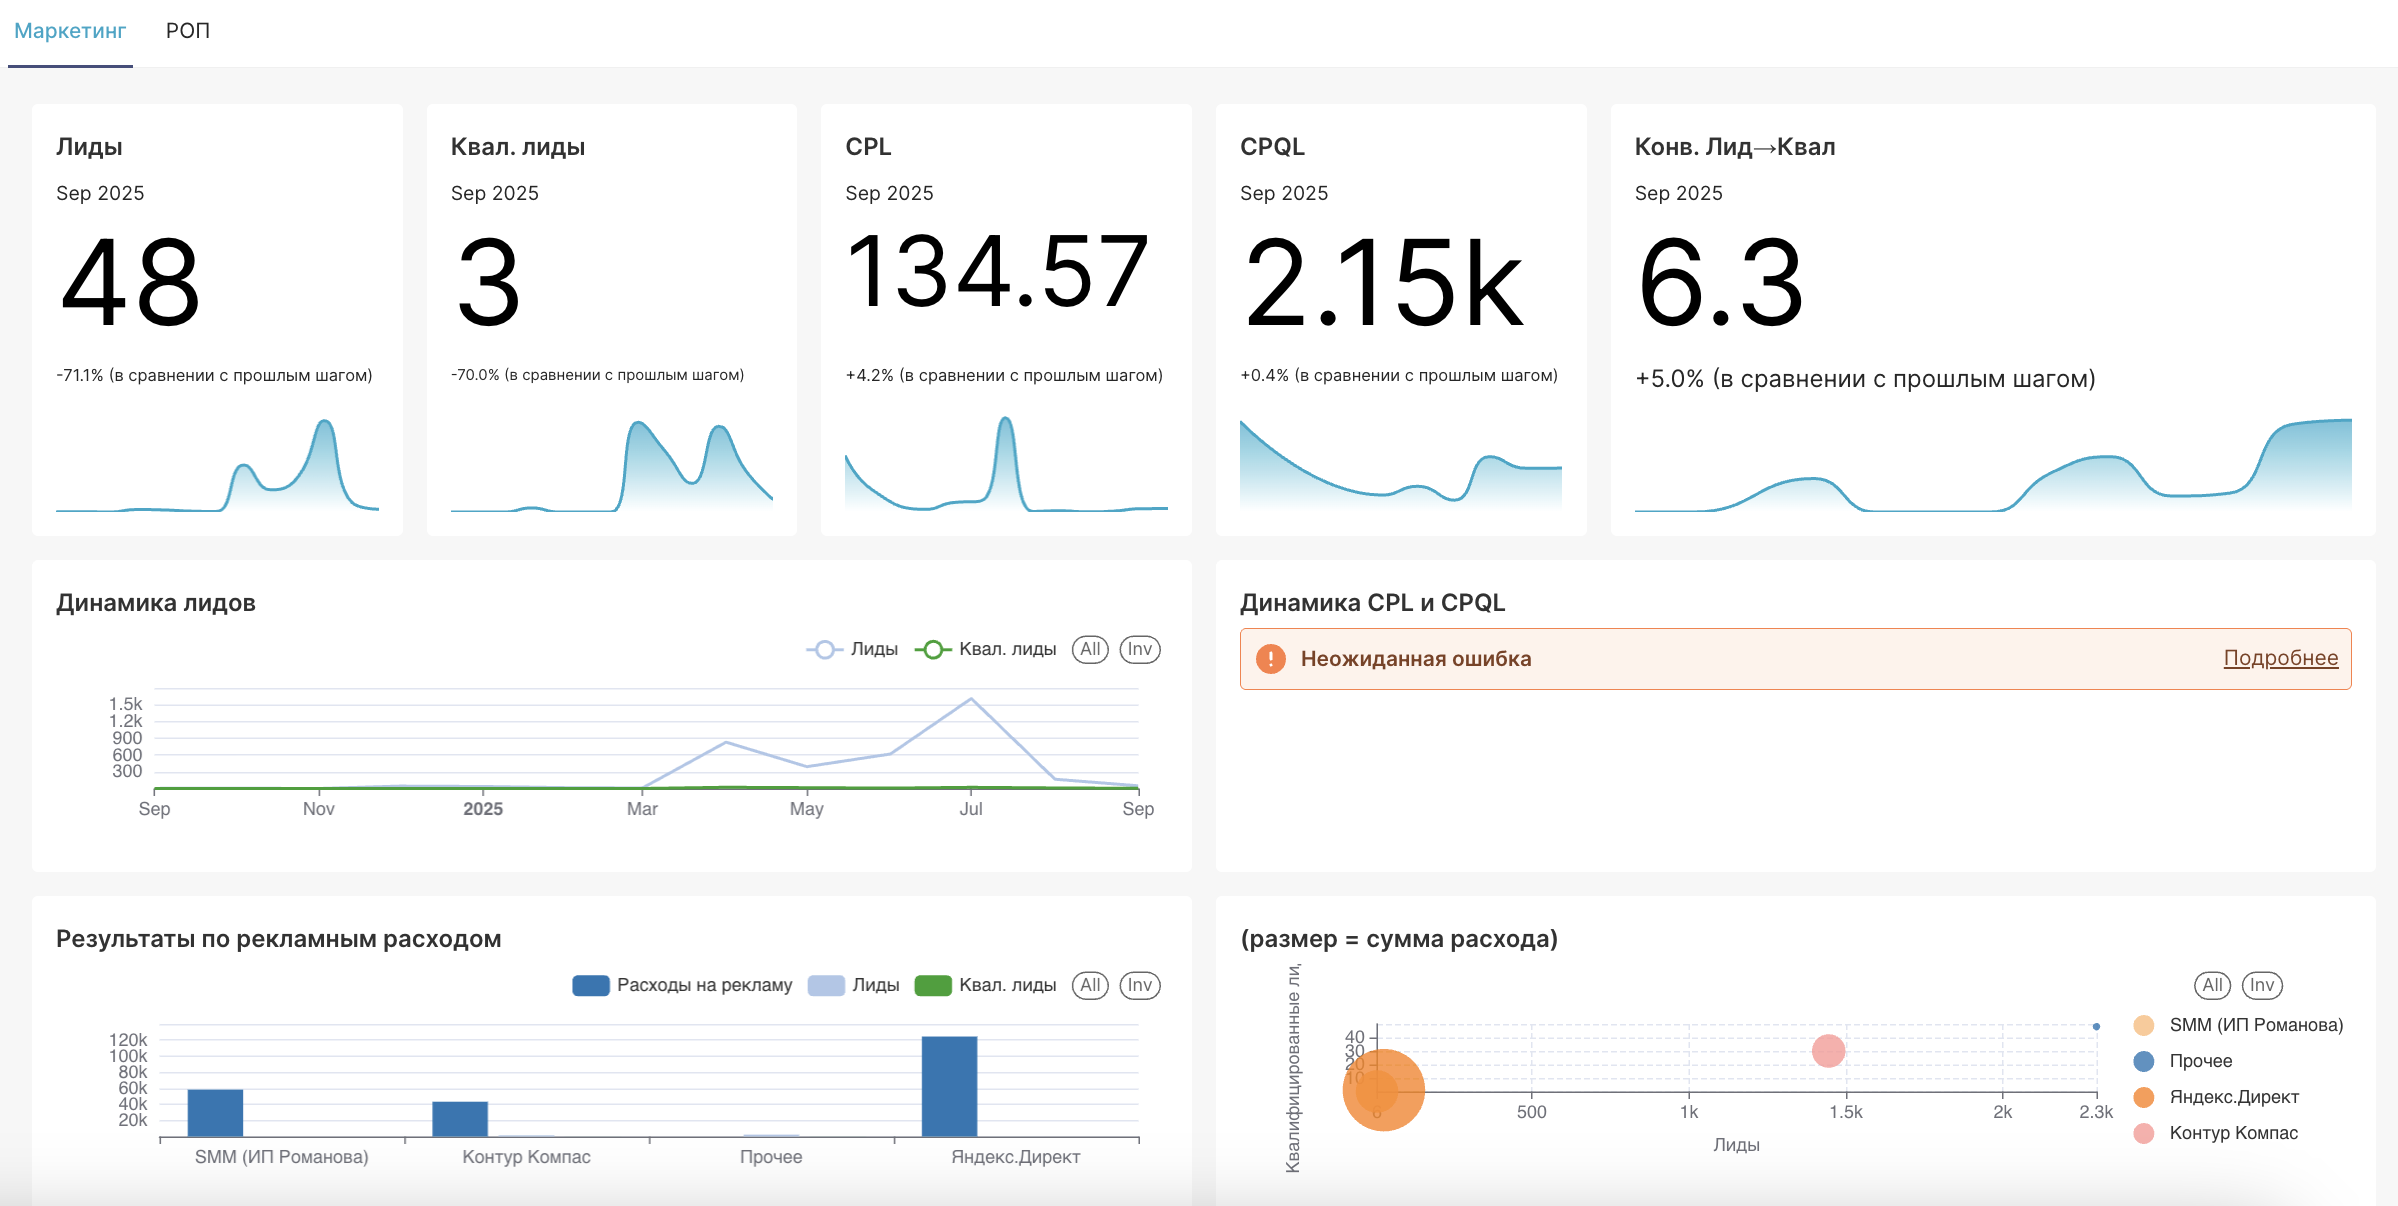
Task: Click the orange error warning icon
Action: click(x=1270, y=659)
